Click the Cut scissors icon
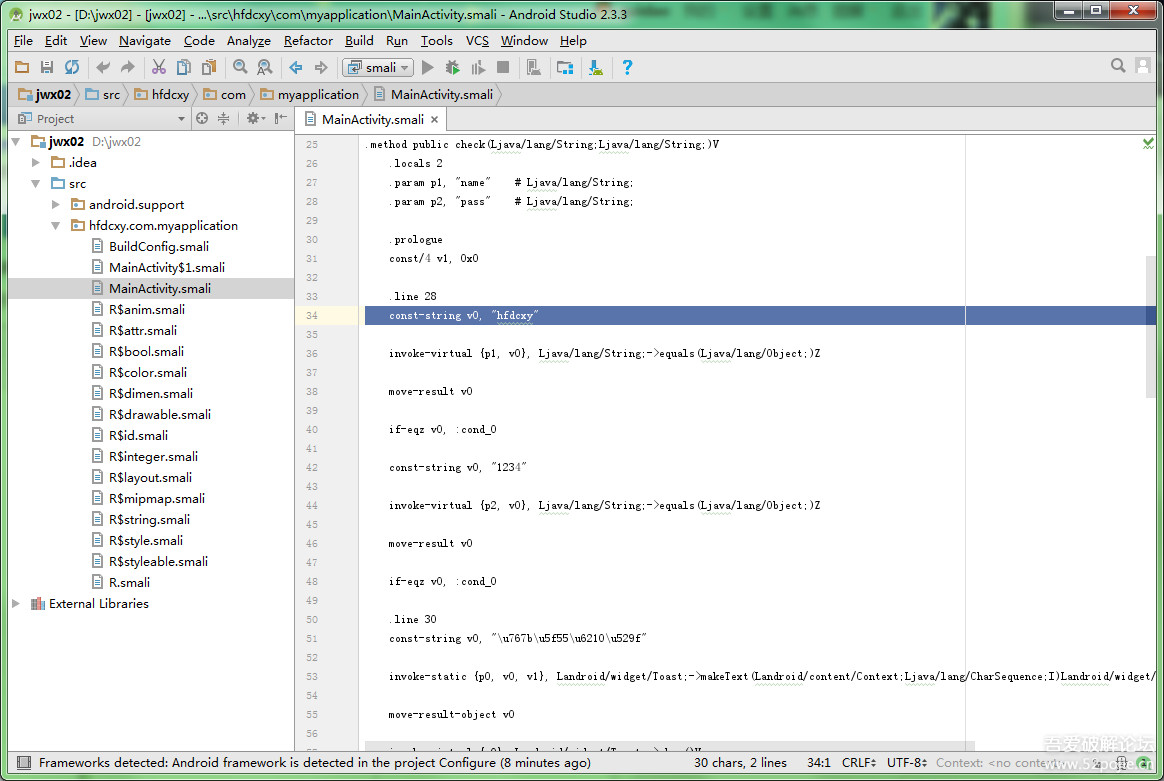Viewport: 1164px width, 781px height. (158, 67)
